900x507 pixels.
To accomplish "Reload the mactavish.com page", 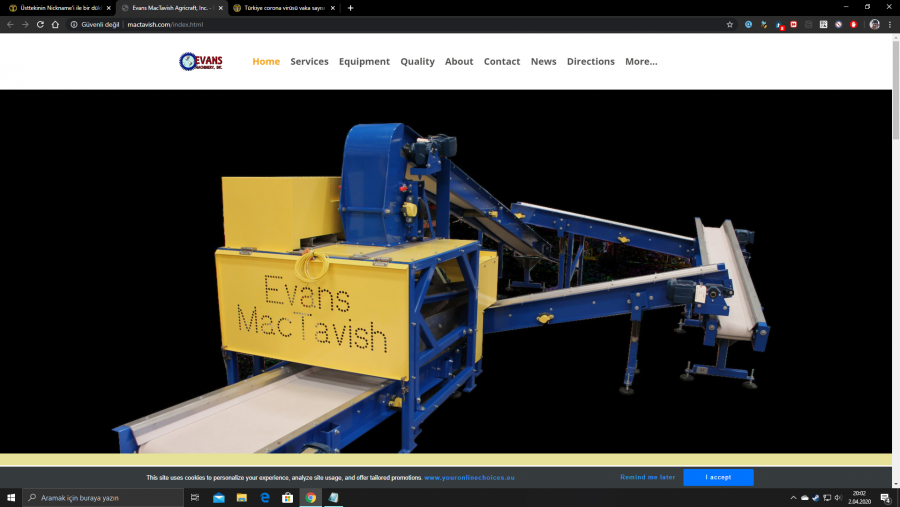I will [40, 24].
